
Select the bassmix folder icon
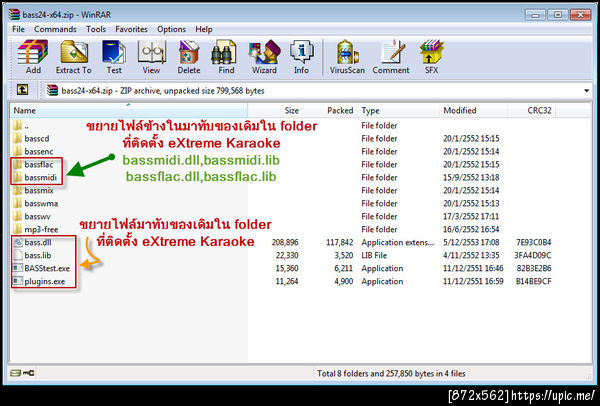click(x=17, y=190)
